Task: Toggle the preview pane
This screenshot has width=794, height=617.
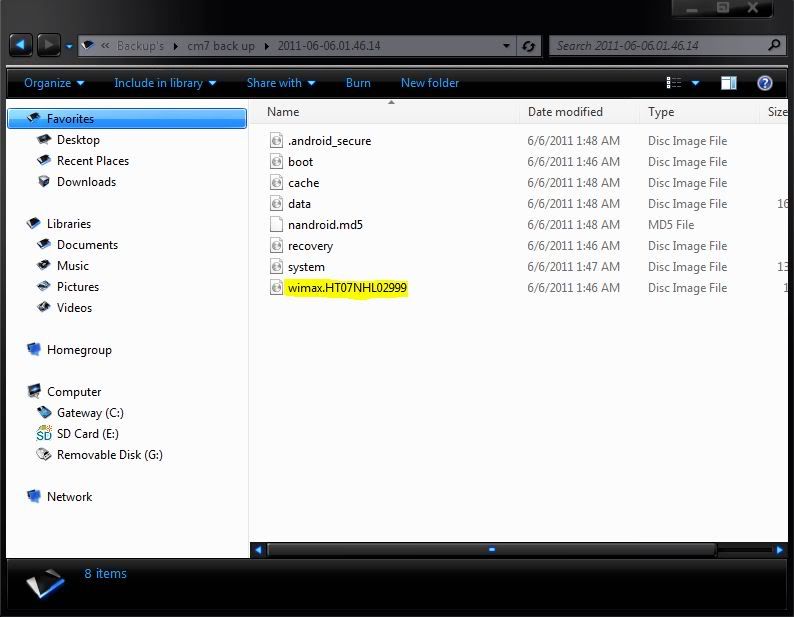Action: pos(729,83)
